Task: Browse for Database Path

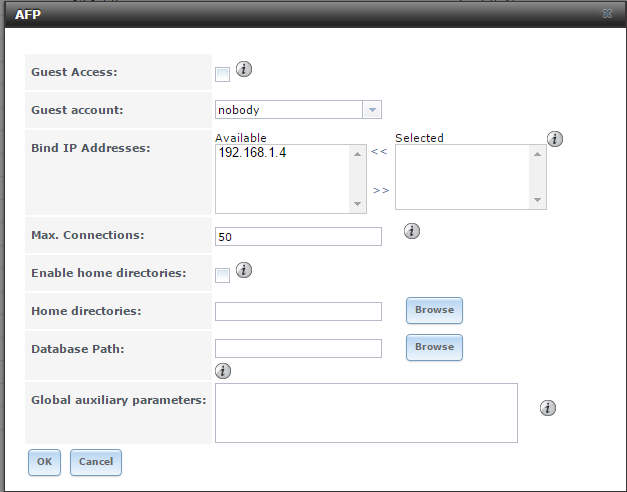Action: point(434,348)
